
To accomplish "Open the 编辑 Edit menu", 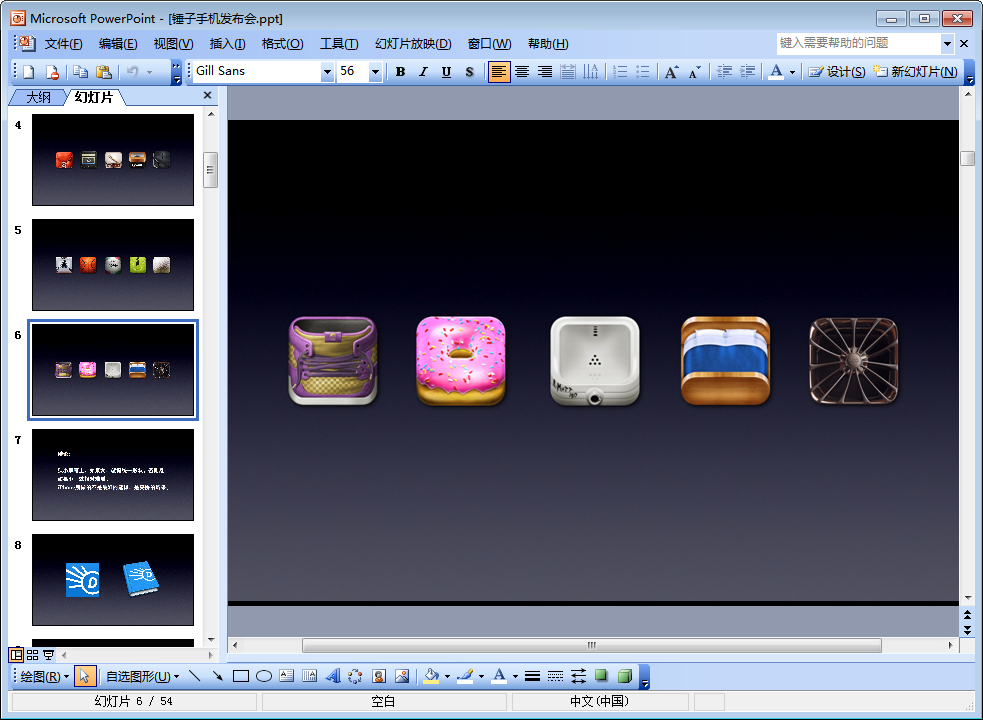I will click(118, 44).
